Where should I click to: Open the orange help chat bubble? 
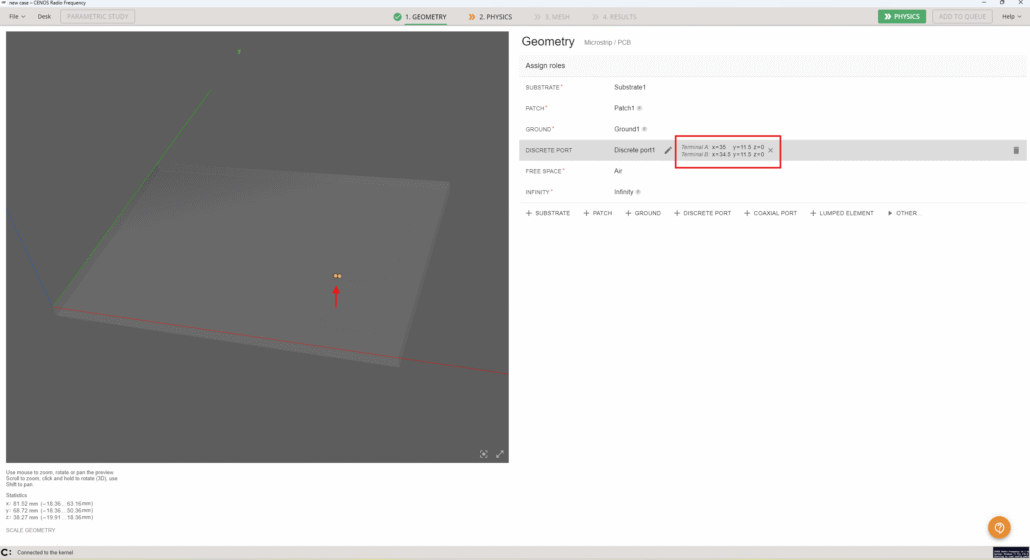[x=999, y=527]
